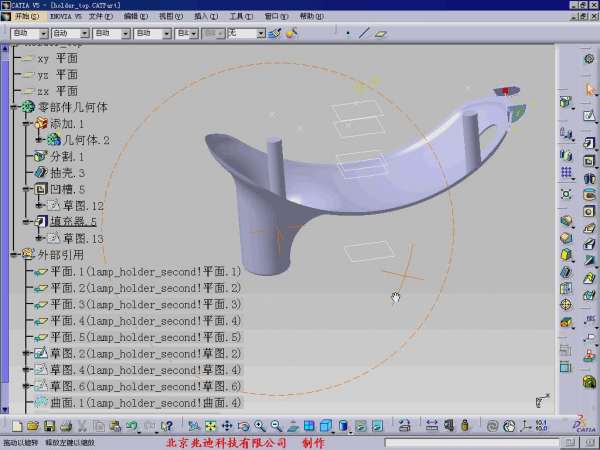Select the Pan view icon
600x450 pixels.
pos(227,426)
